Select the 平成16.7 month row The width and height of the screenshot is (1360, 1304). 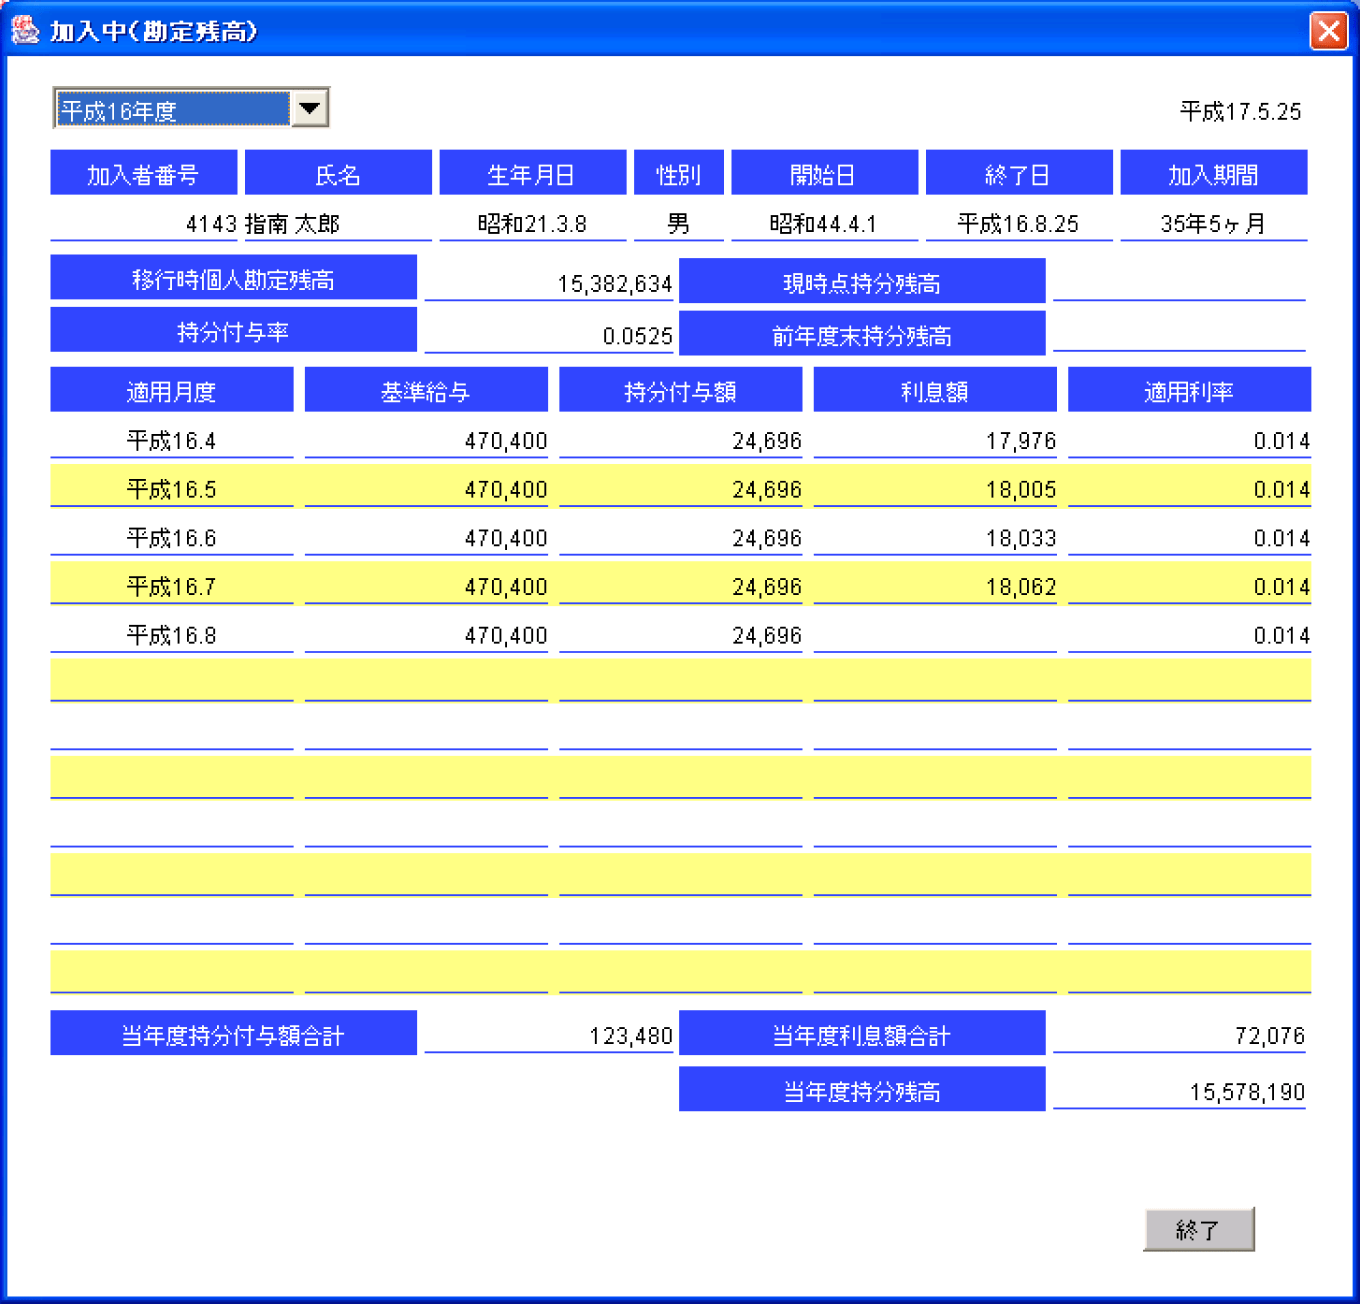pyautogui.click(x=680, y=585)
